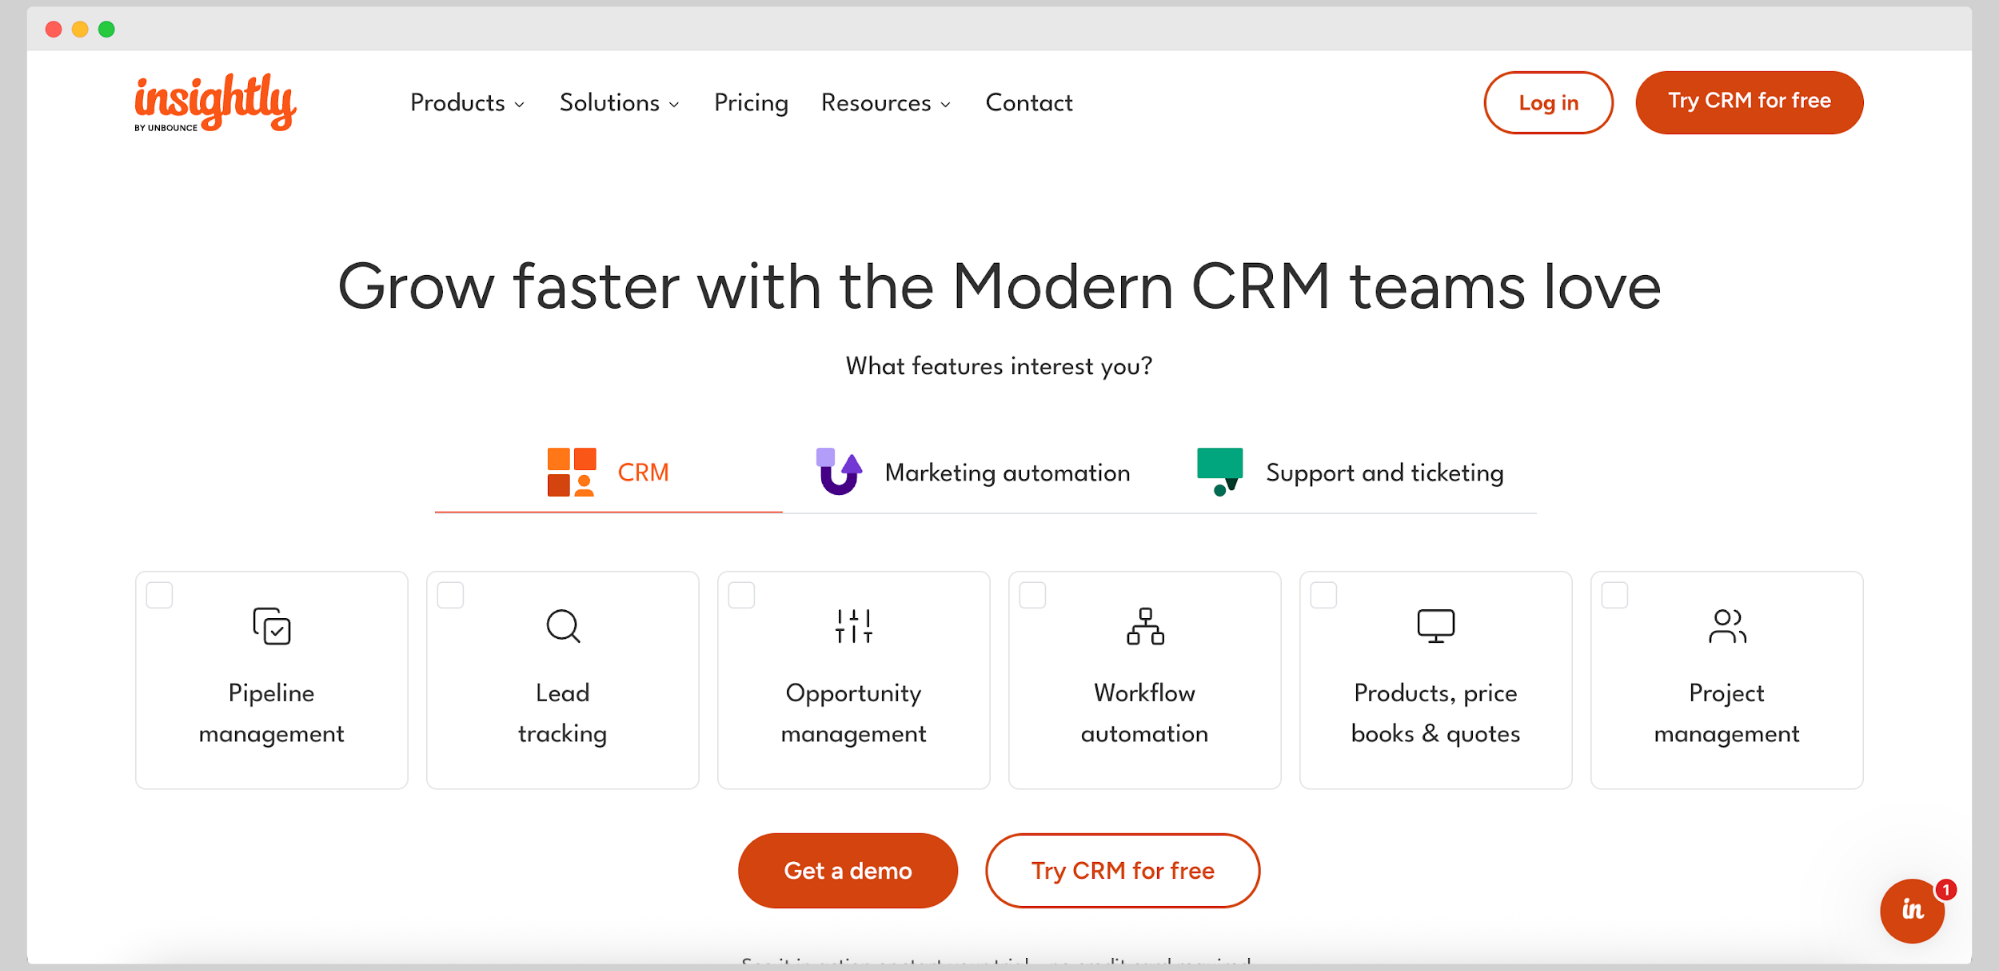Click the green Support and ticketing icon
1999x971 pixels.
tap(1220, 472)
